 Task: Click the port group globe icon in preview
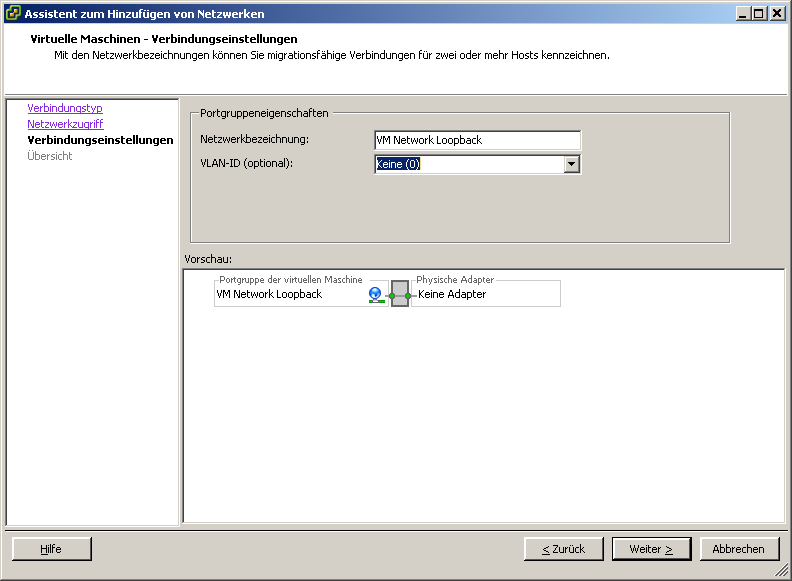pos(375,294)
